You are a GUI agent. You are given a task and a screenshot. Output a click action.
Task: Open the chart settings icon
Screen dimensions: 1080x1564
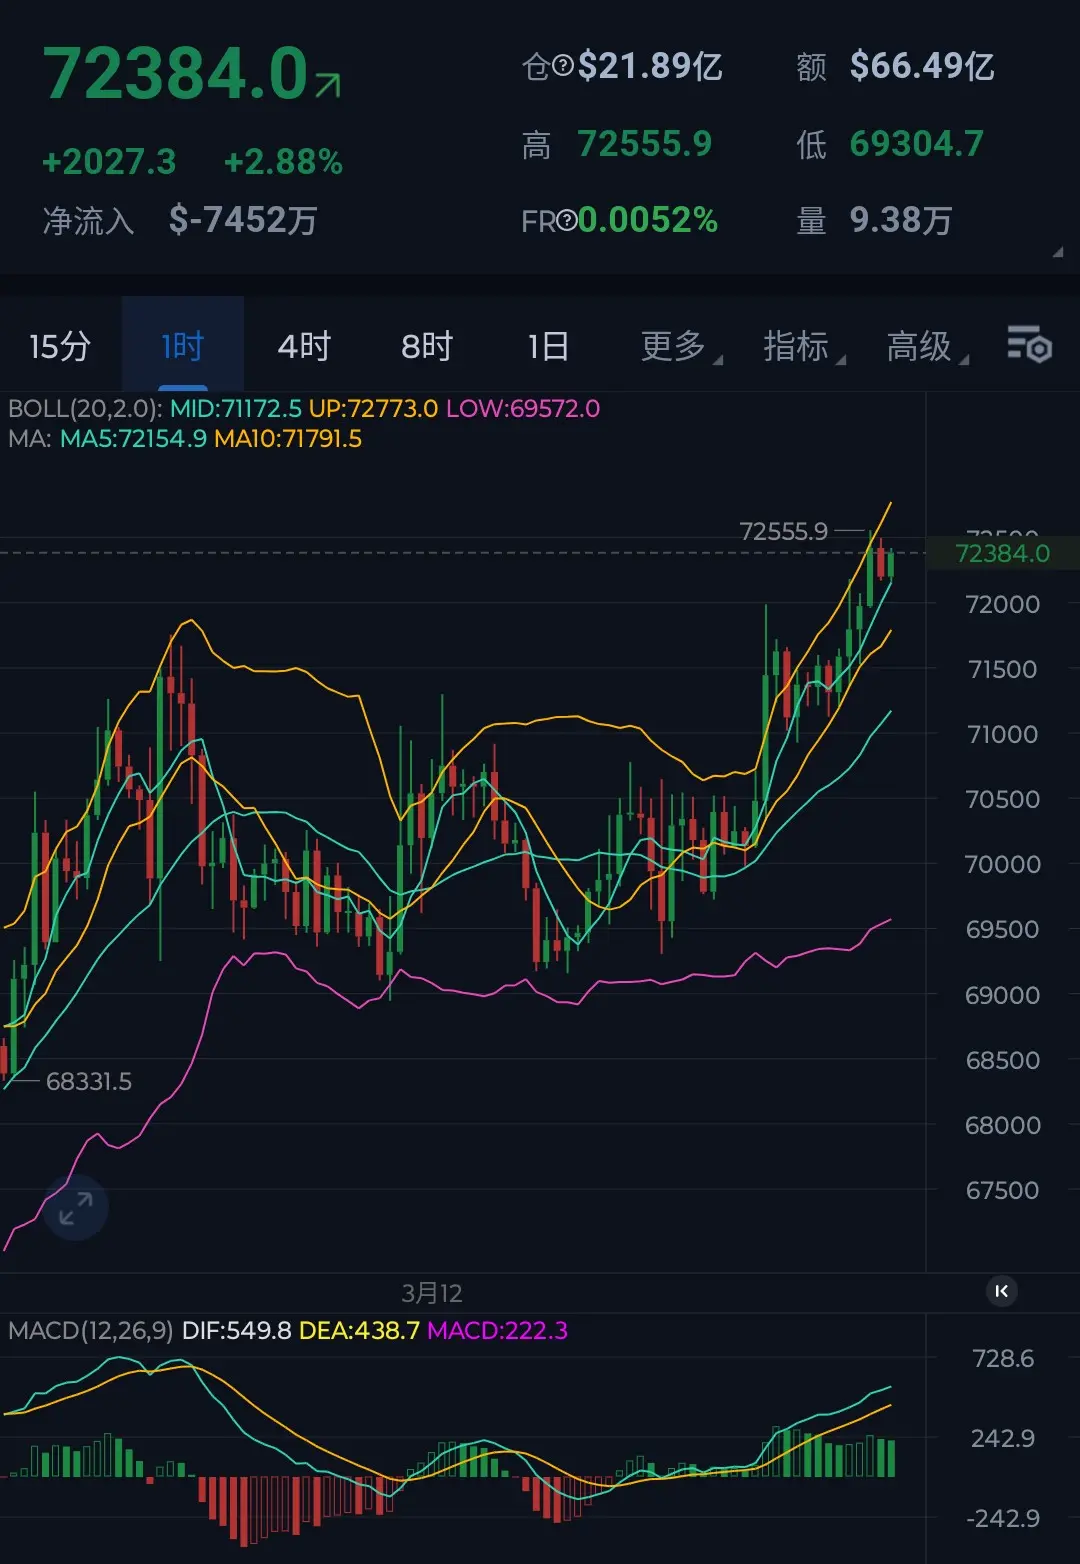1029,345
